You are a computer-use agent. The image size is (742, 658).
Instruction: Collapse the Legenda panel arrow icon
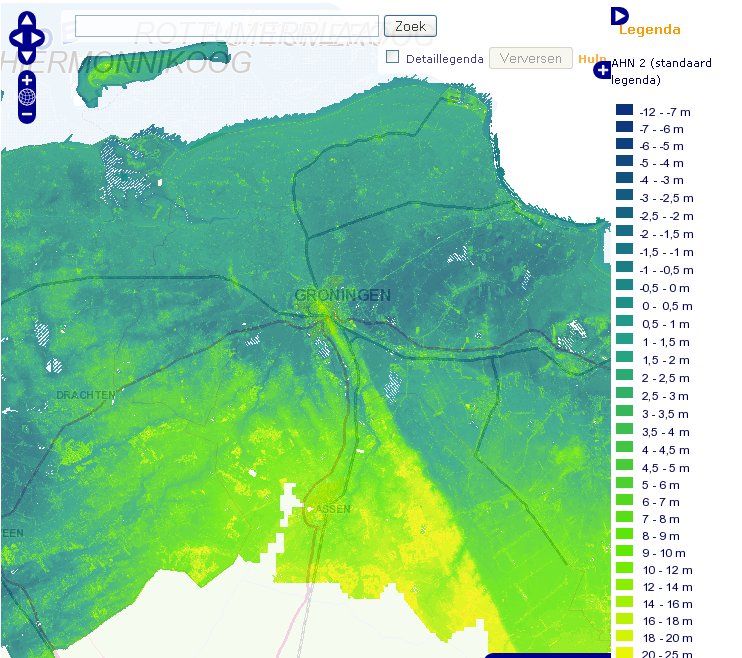(618, 15)
